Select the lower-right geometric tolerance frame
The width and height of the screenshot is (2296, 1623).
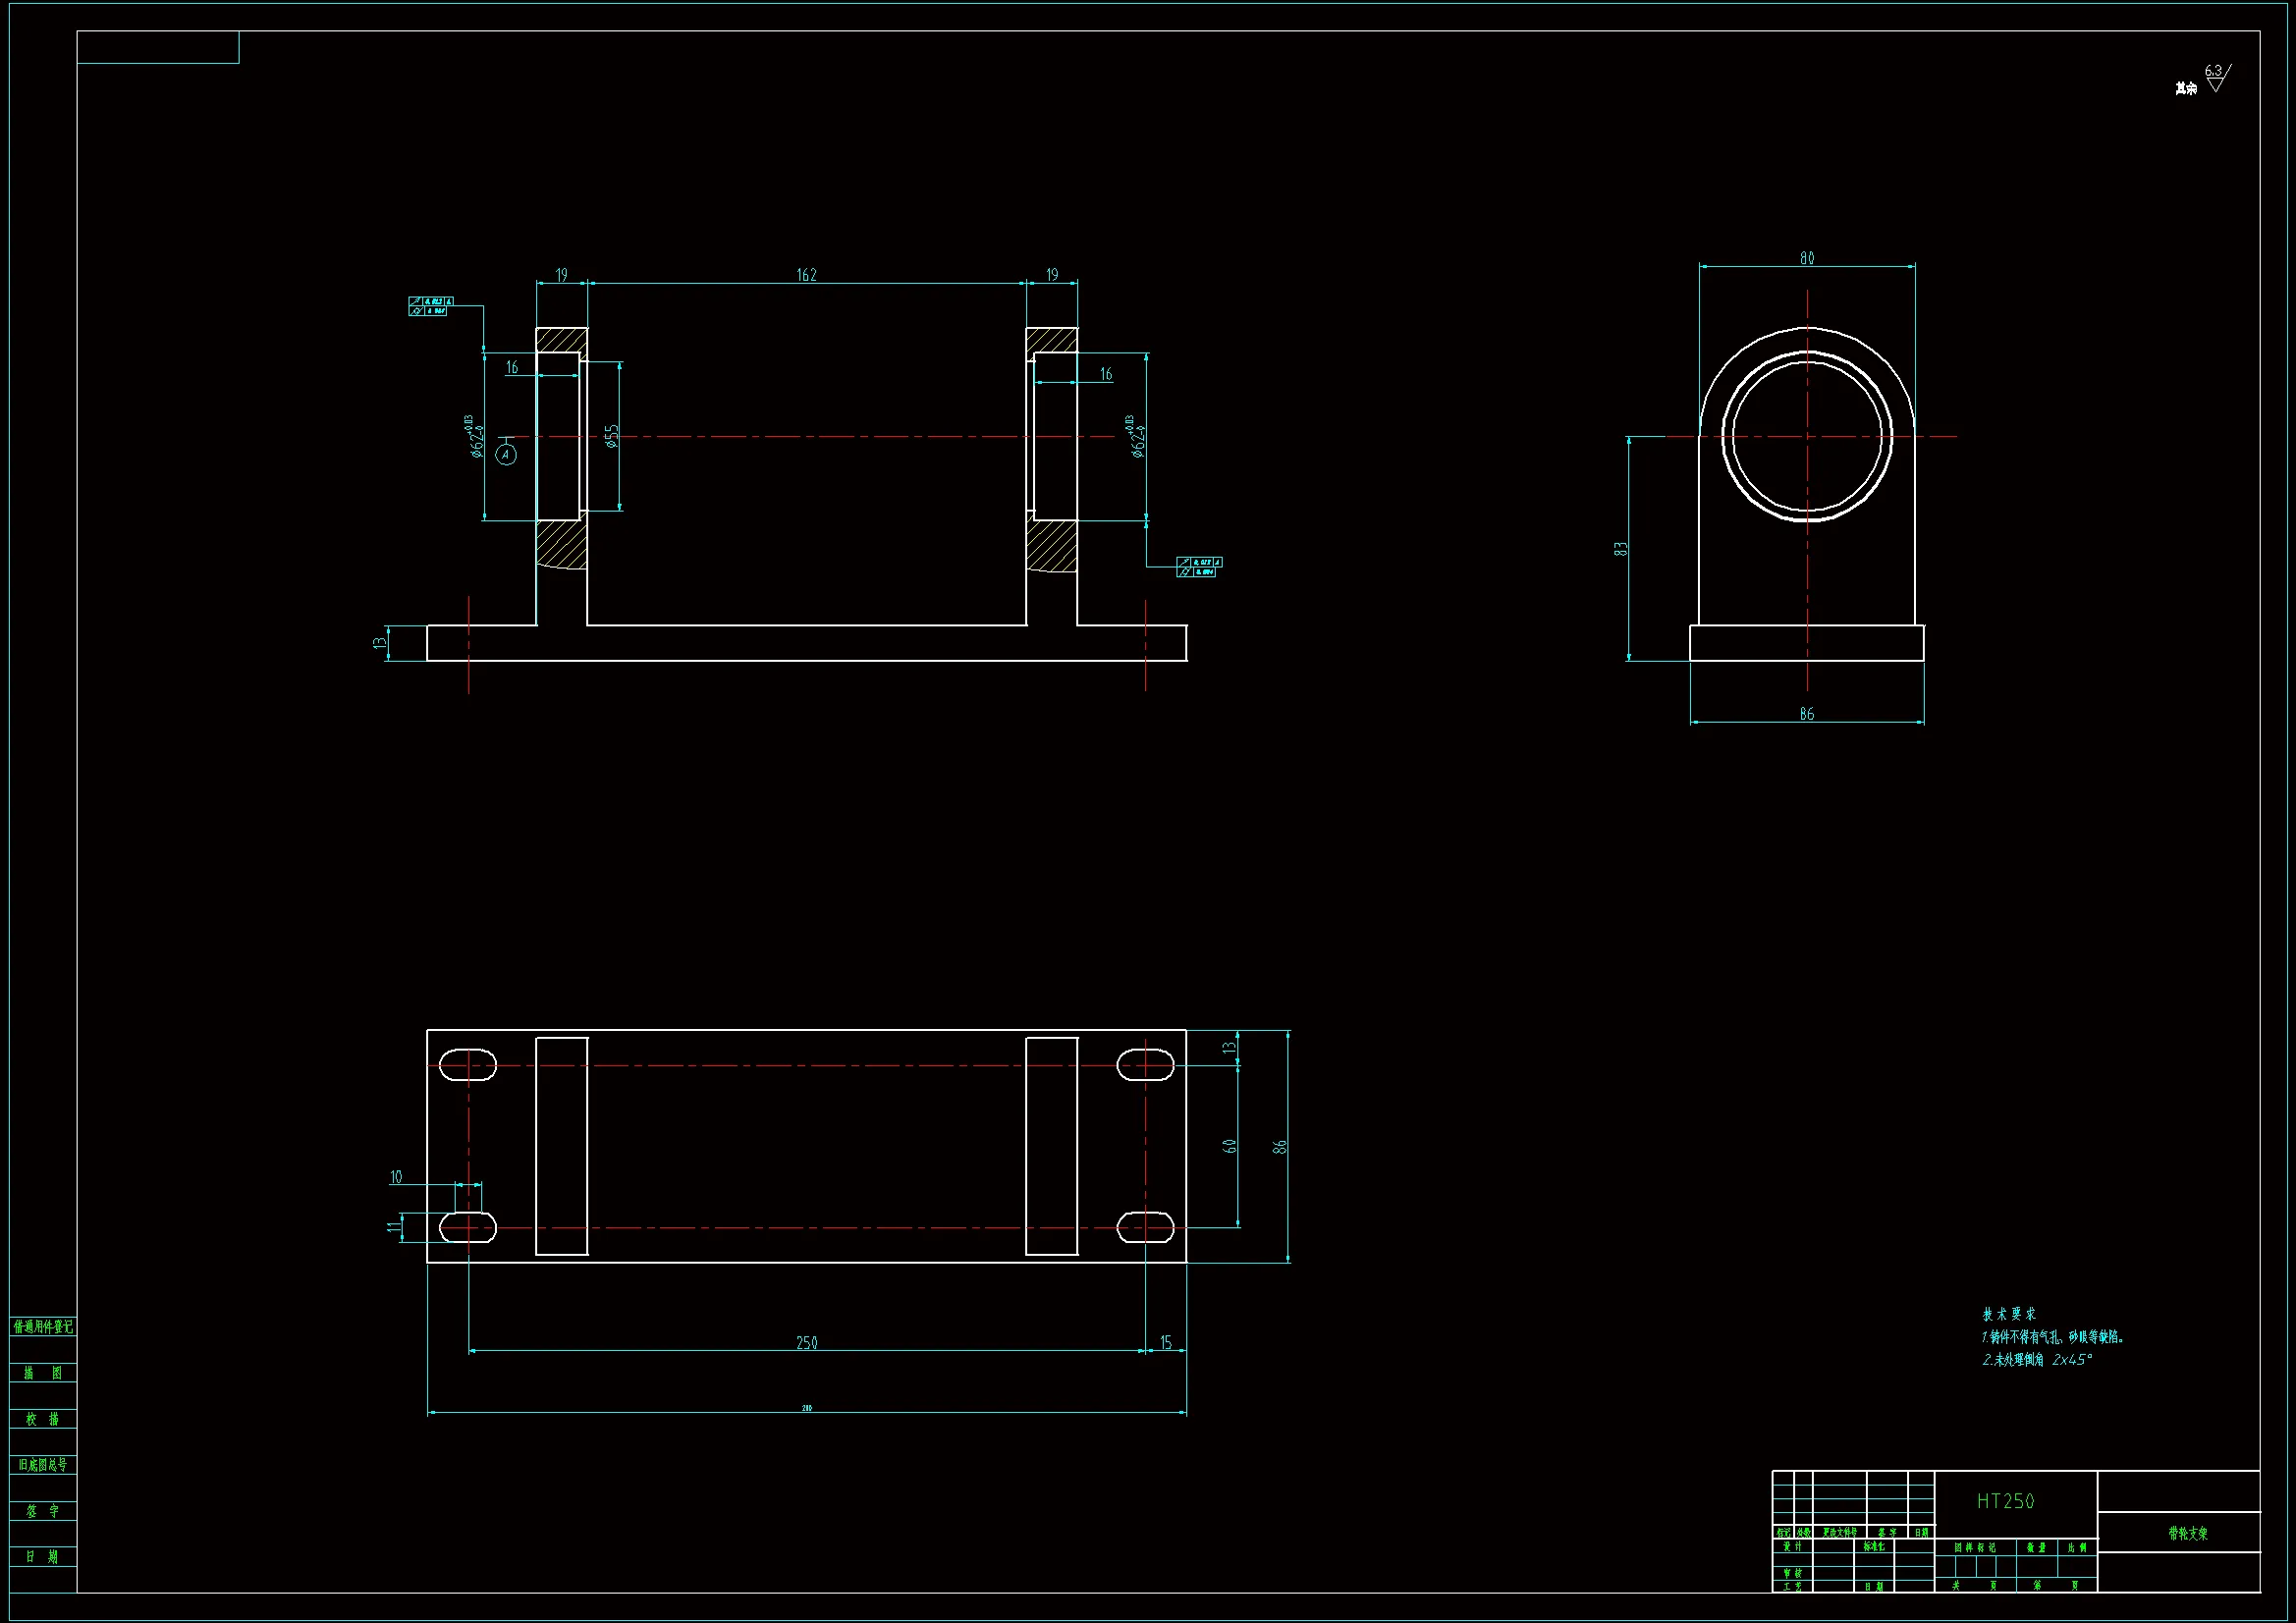[x=1198, y=567]
